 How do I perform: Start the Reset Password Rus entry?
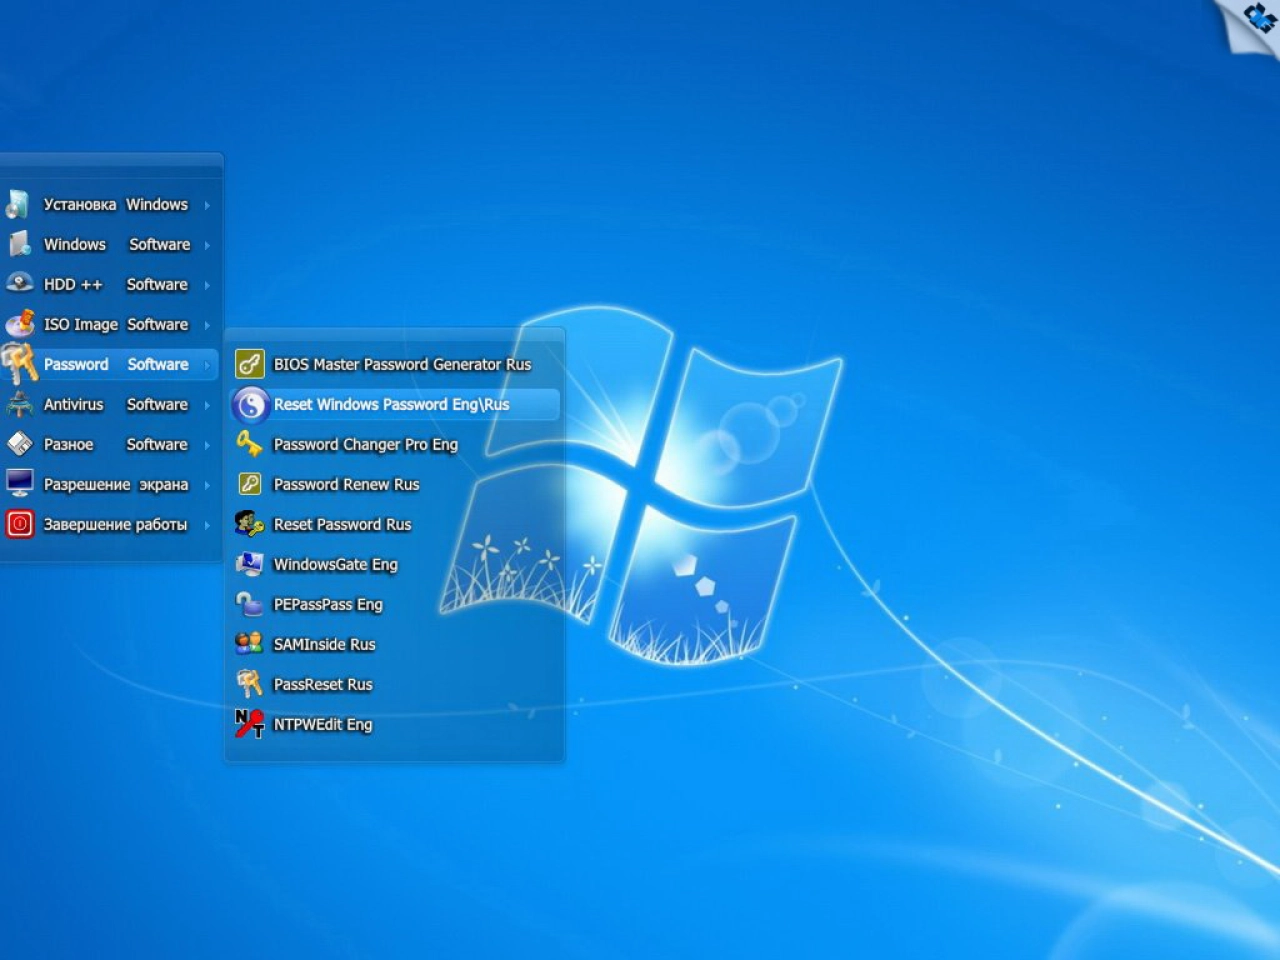pyautogui.click(x=395, y=524)
